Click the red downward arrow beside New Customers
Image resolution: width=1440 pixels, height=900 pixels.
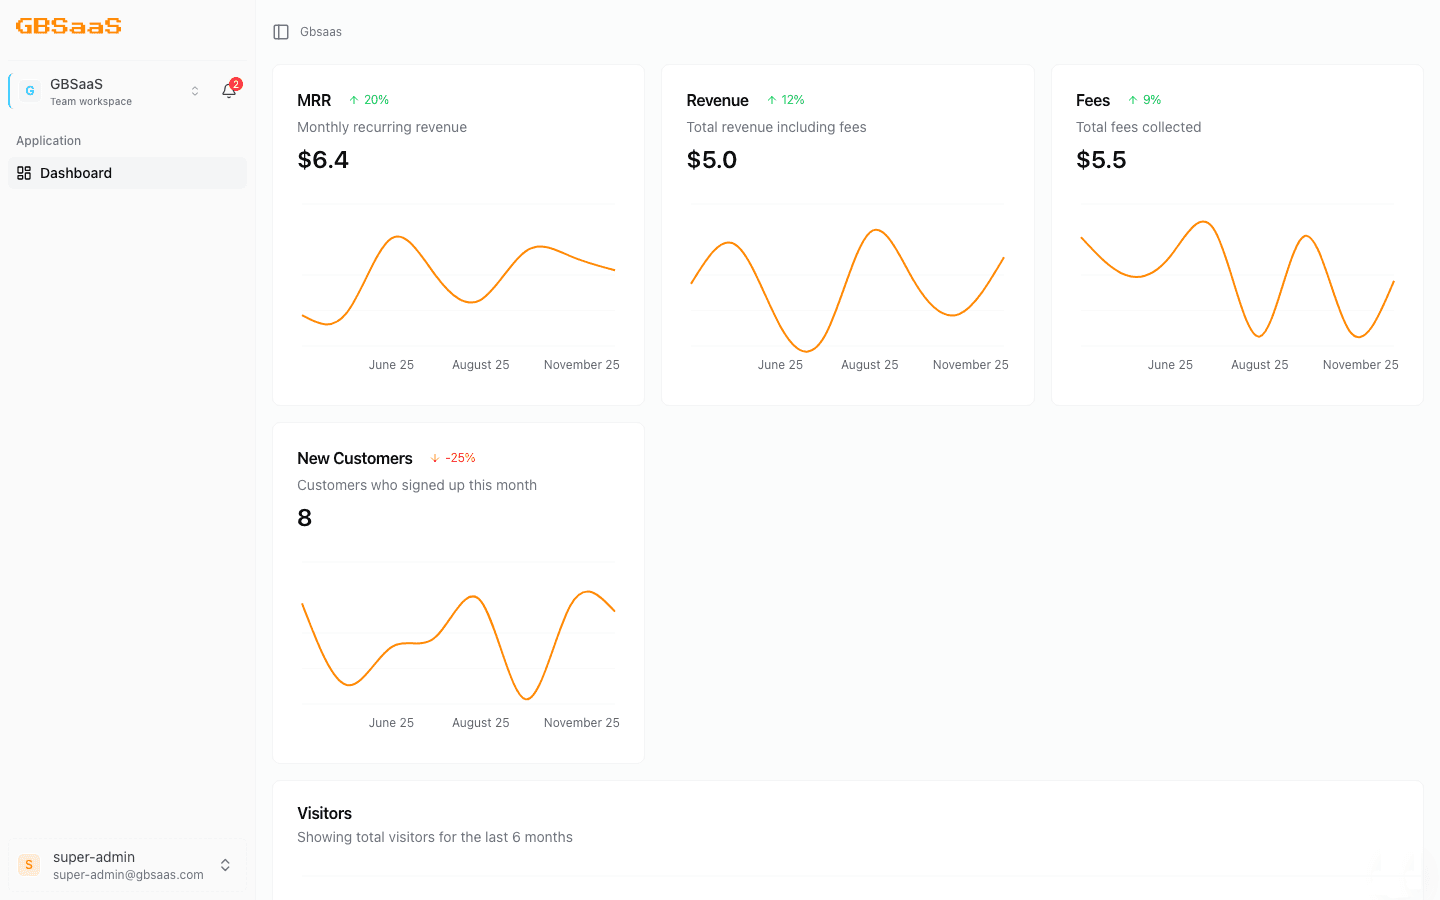pyautogui.click(x=434, y=457)
